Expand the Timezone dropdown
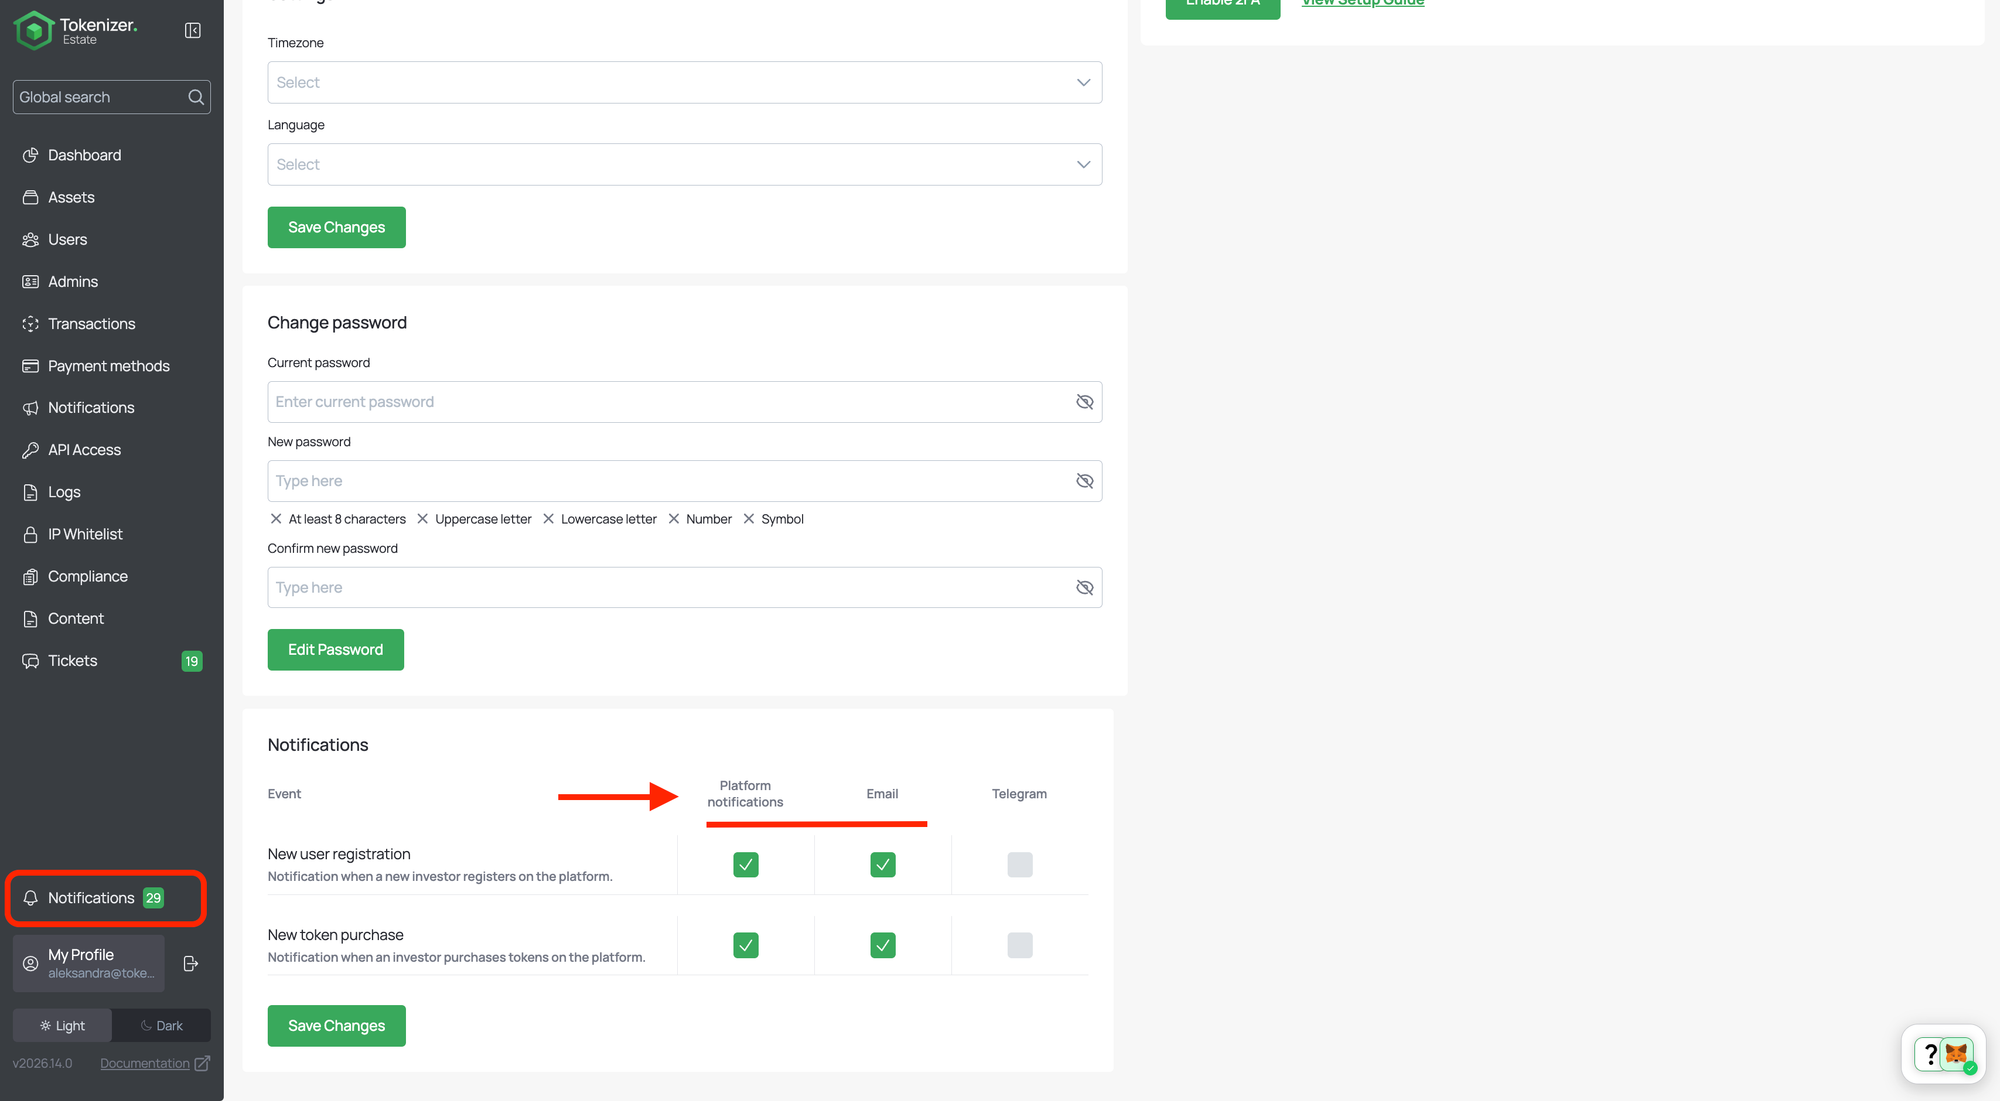 [684, 83]
